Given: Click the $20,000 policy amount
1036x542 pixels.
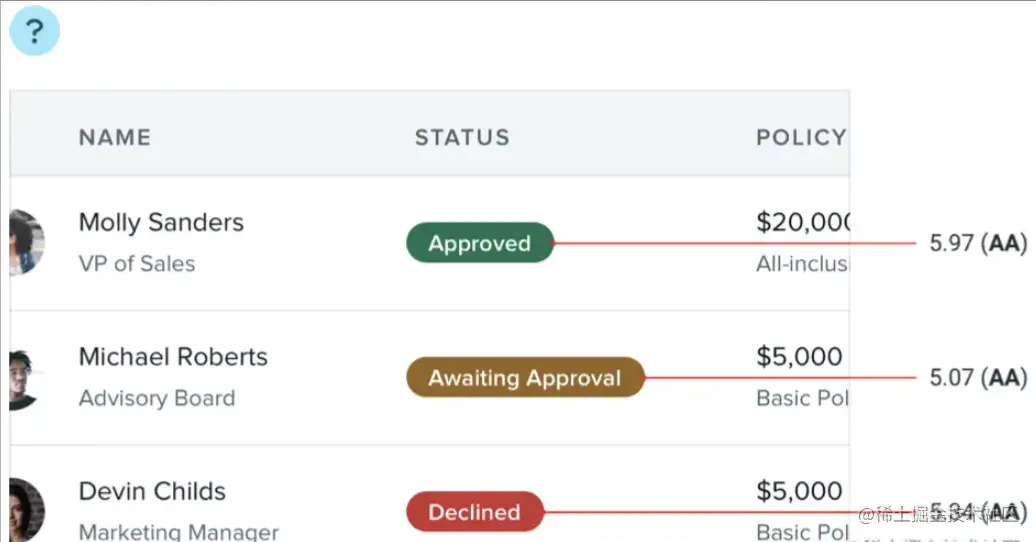Looking at the screenshot, I should pos(802,222).
